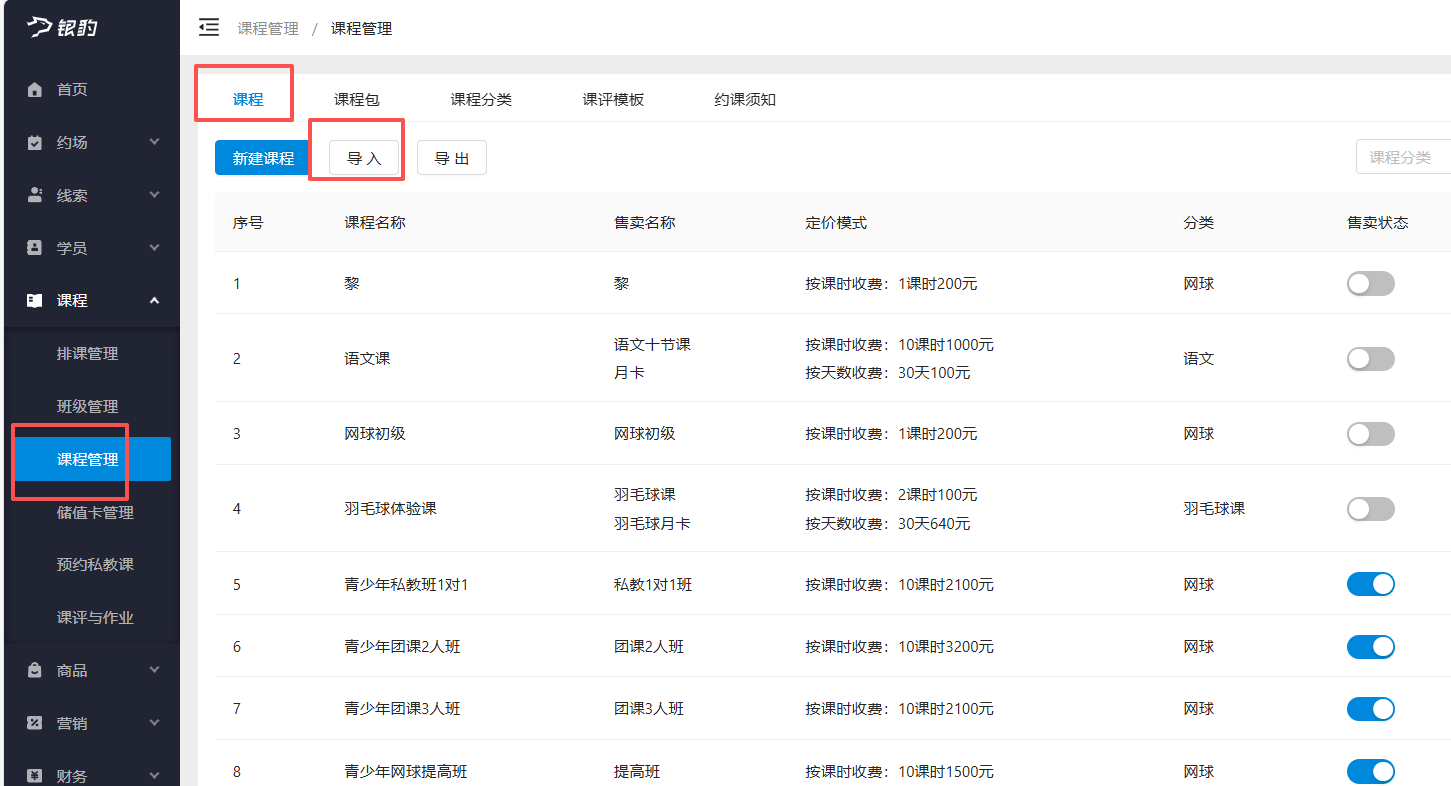The height and width of the screenshot is (786, 1451).
Task: Select the 线索 leads icon in sidebar
Action: (x=33, y=194)
